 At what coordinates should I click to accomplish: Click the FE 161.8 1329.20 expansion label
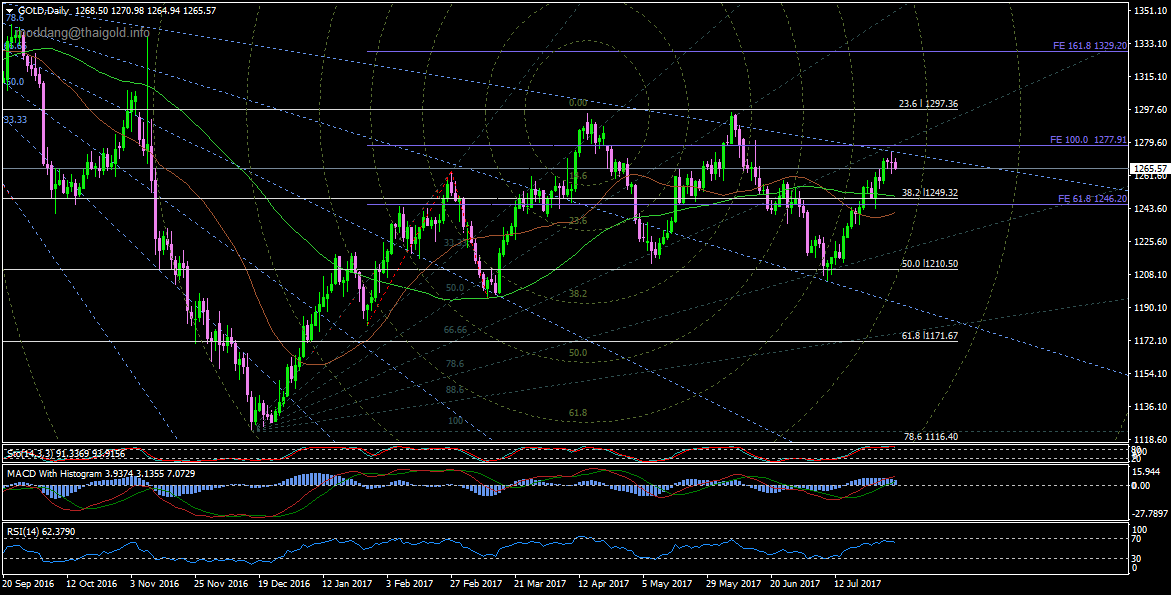tap(1089, 46)
